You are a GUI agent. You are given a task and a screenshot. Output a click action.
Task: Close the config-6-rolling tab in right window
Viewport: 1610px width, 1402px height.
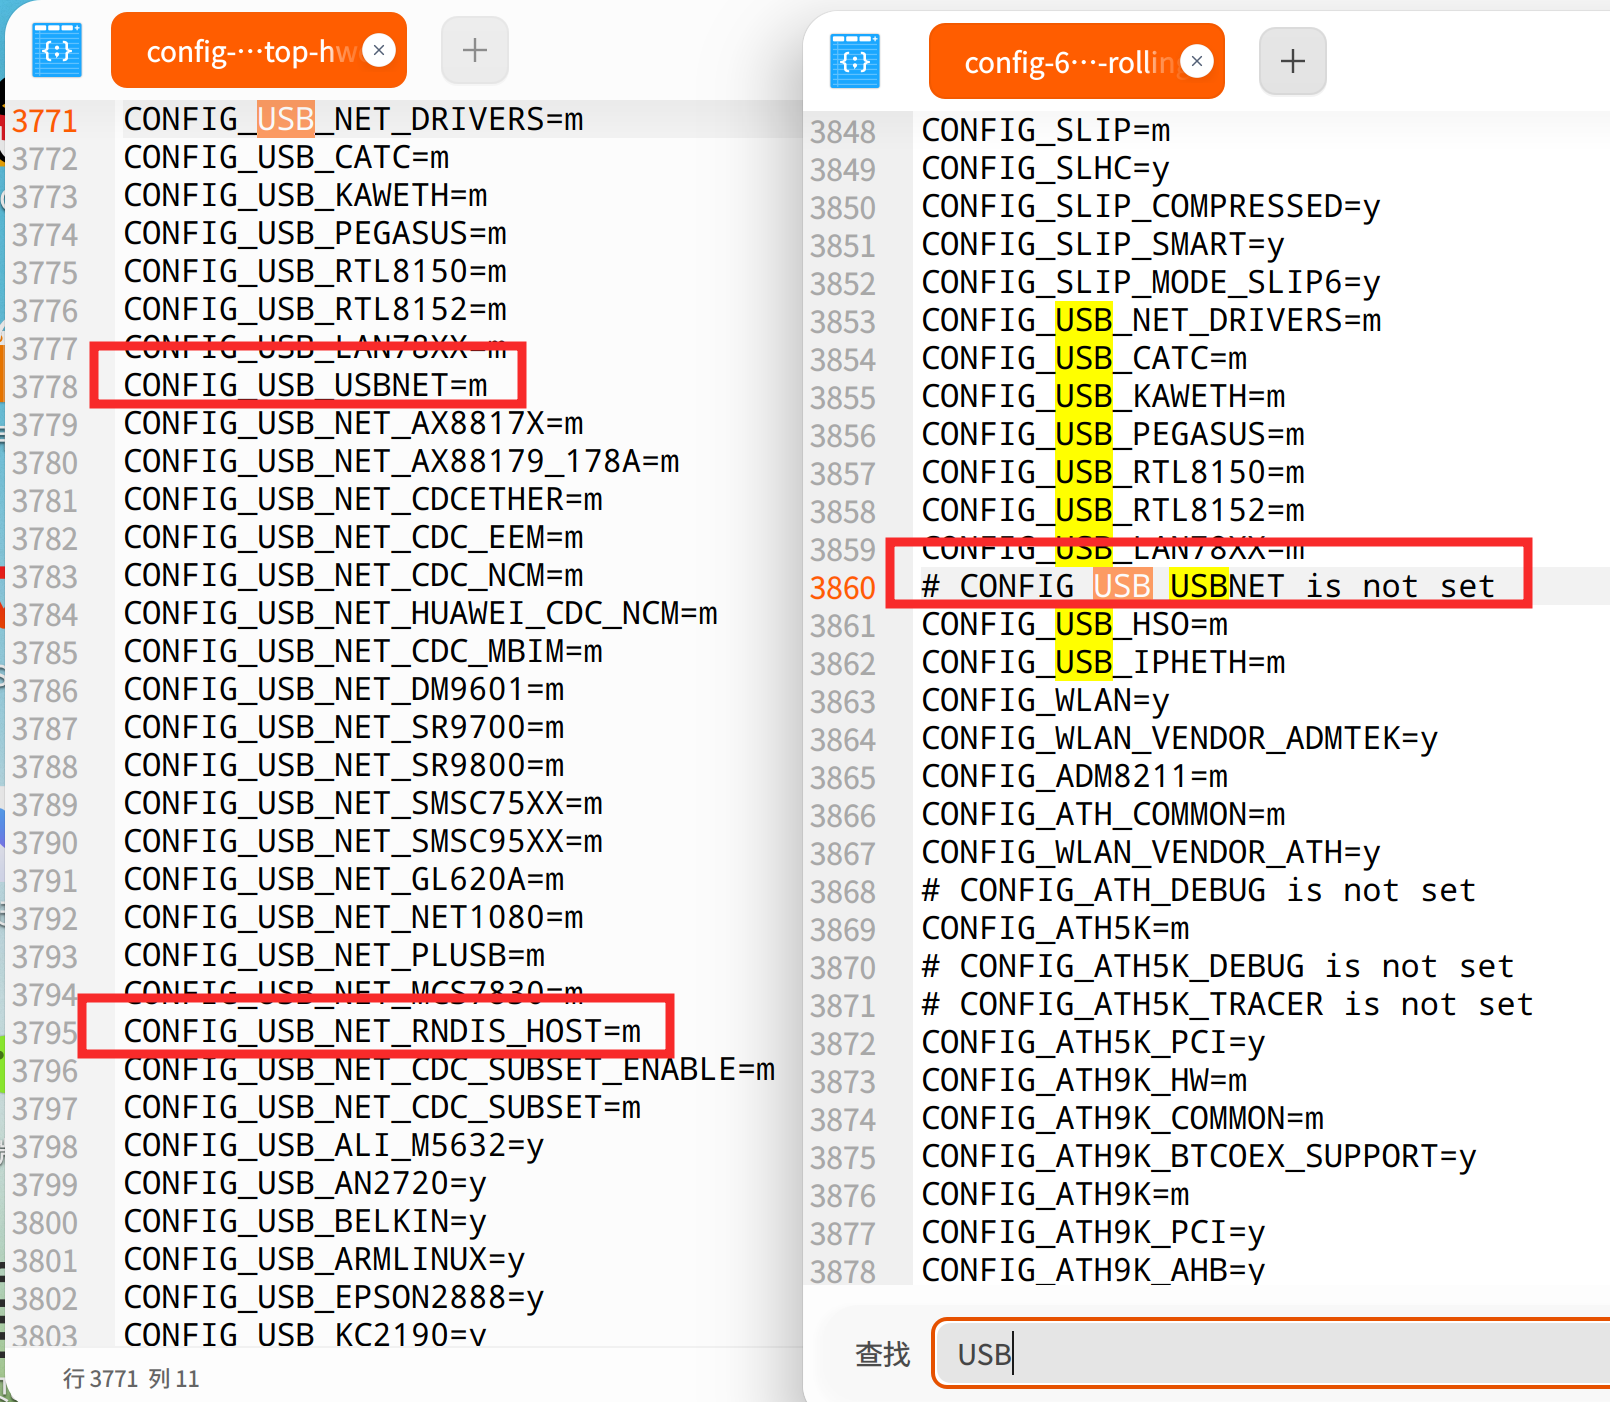(1196, 62)
